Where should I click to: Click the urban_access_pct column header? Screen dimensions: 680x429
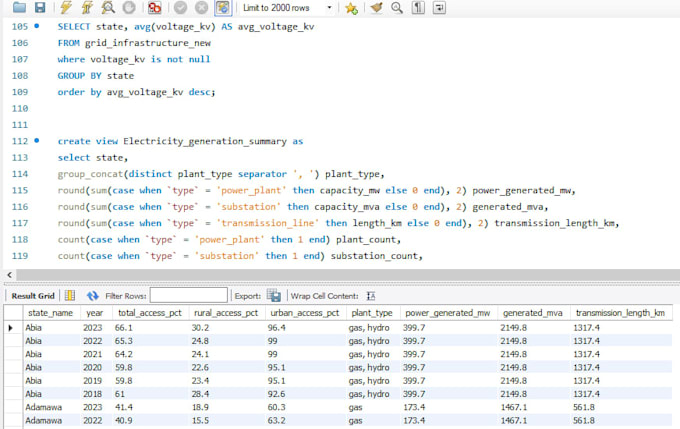(305, 313)
